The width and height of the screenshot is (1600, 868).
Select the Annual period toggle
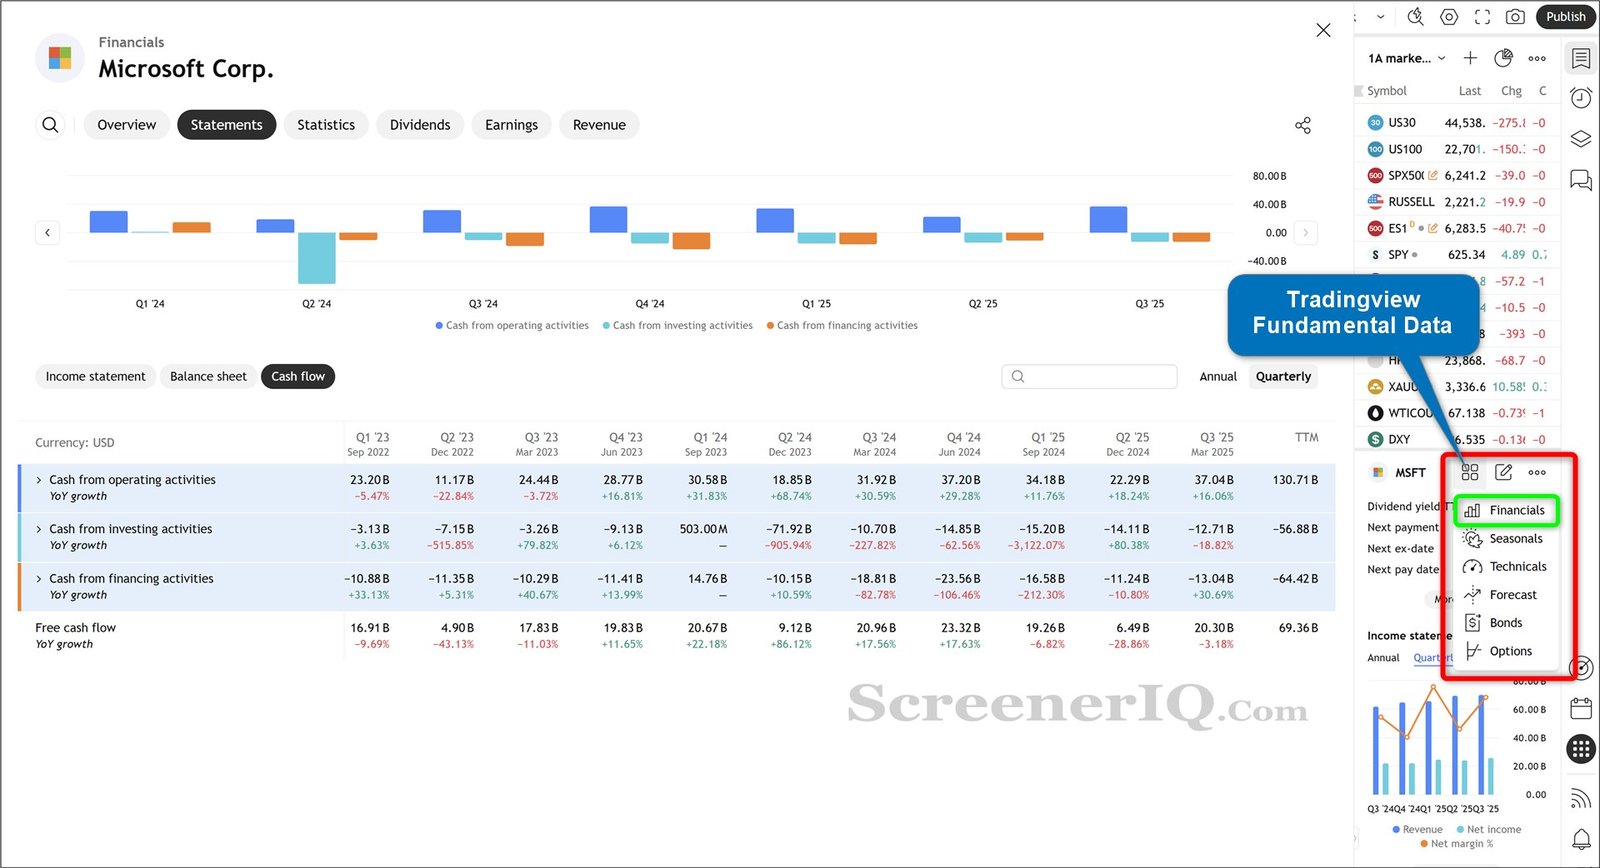[1218, 377]
